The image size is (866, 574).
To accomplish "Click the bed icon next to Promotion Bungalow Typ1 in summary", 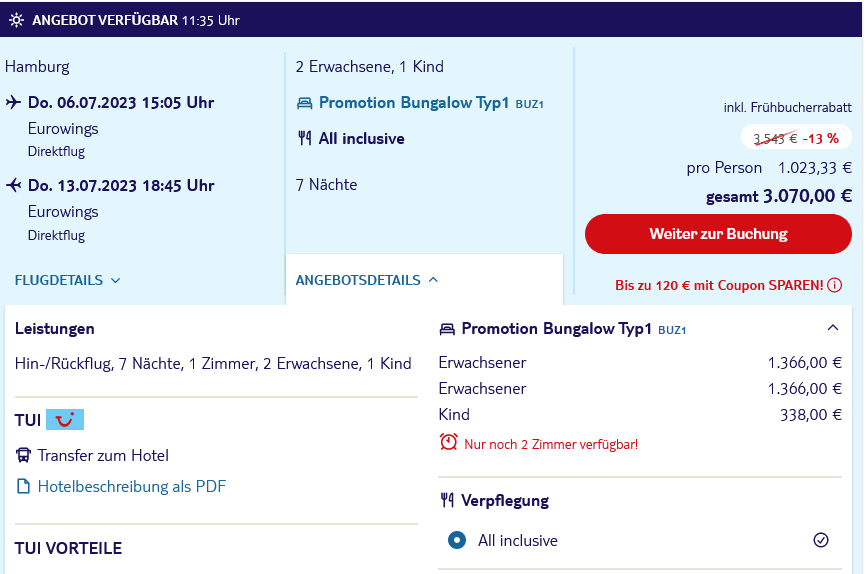I will [305, 103].
